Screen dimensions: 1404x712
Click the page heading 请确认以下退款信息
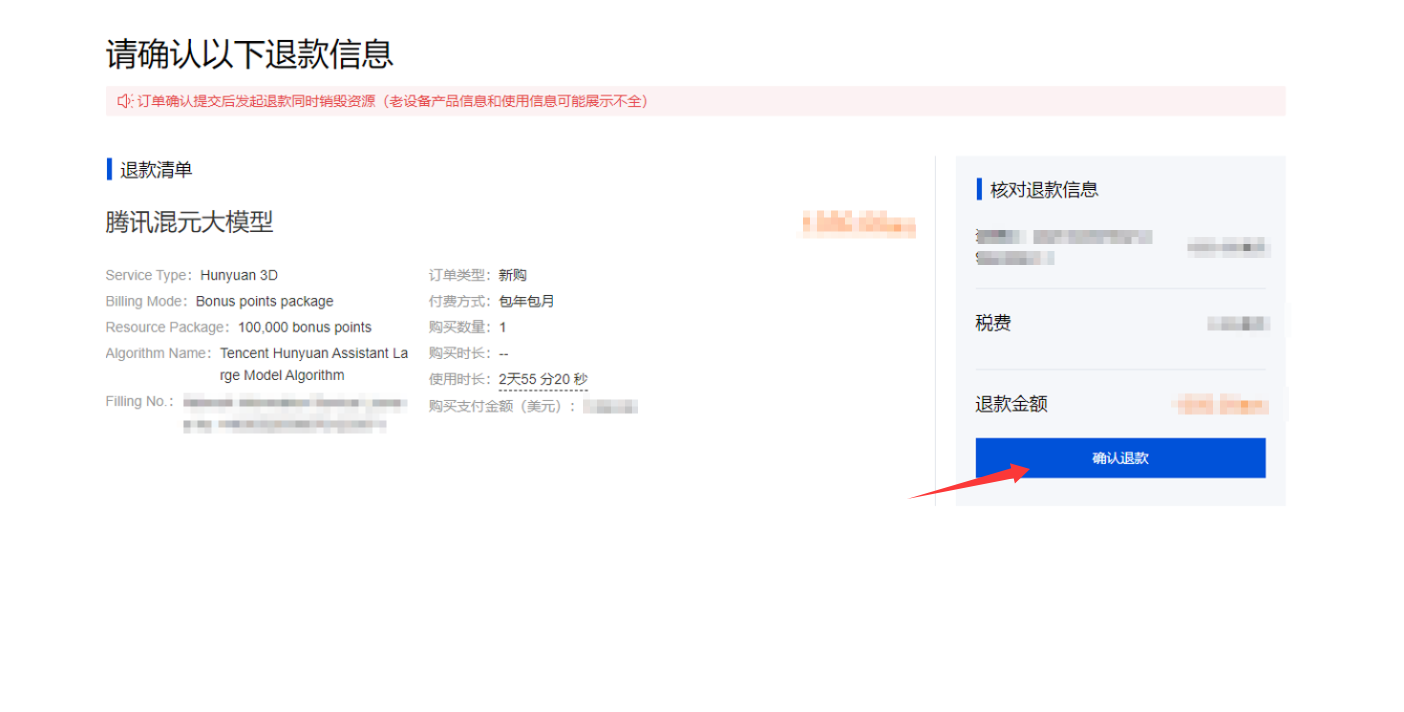pyautogui.click(x=249, y=53)
